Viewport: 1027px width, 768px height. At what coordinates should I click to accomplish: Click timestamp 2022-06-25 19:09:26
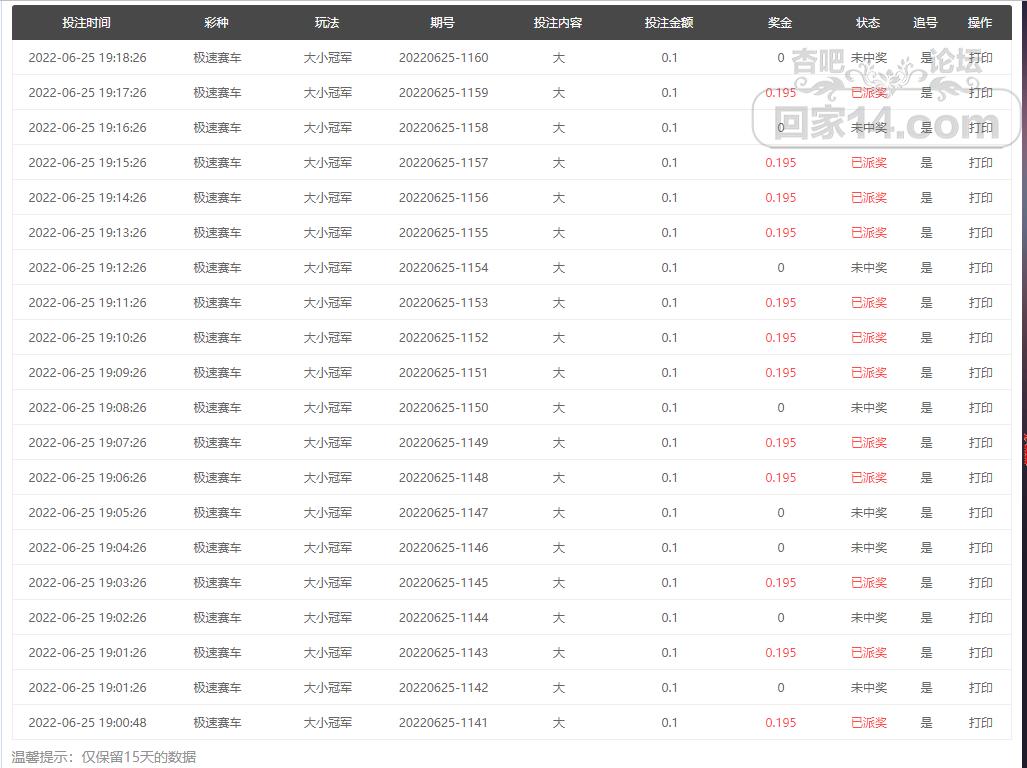click(x=87, y=373)
